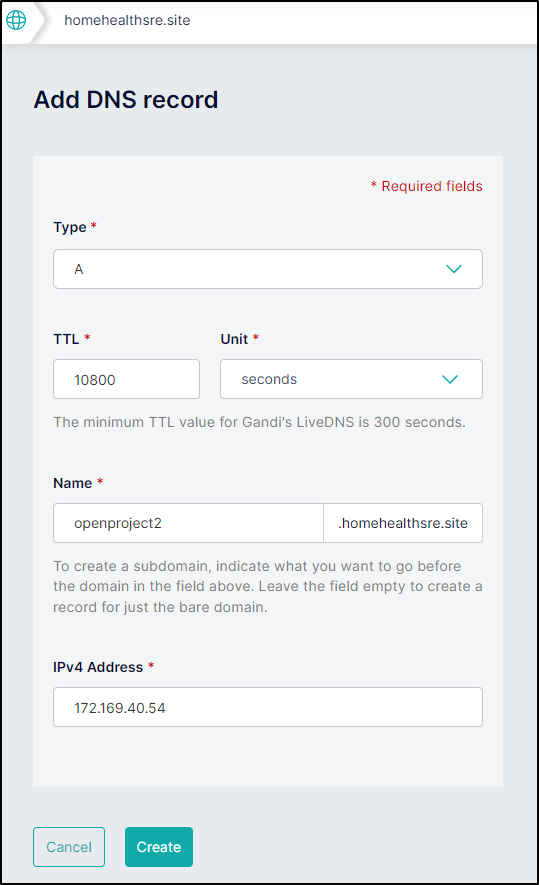Focus the IPv4 Address field 172.169.40.54
Viewport: 539px width, 885px height.
coord(268,707)
